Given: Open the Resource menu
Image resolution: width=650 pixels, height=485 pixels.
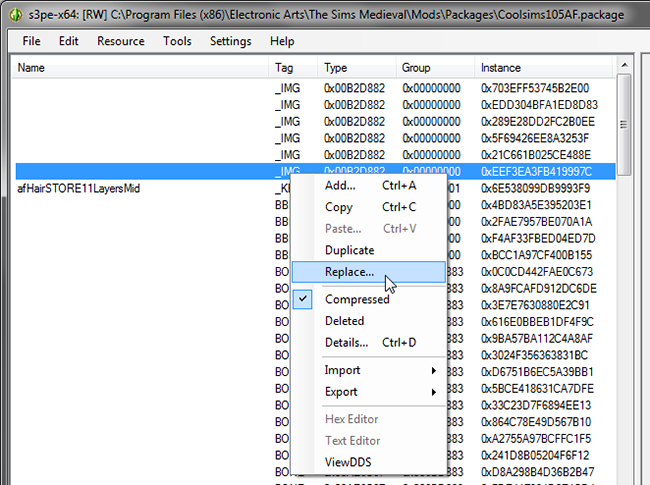Looking at the screenshot, I should click(120, 41).
